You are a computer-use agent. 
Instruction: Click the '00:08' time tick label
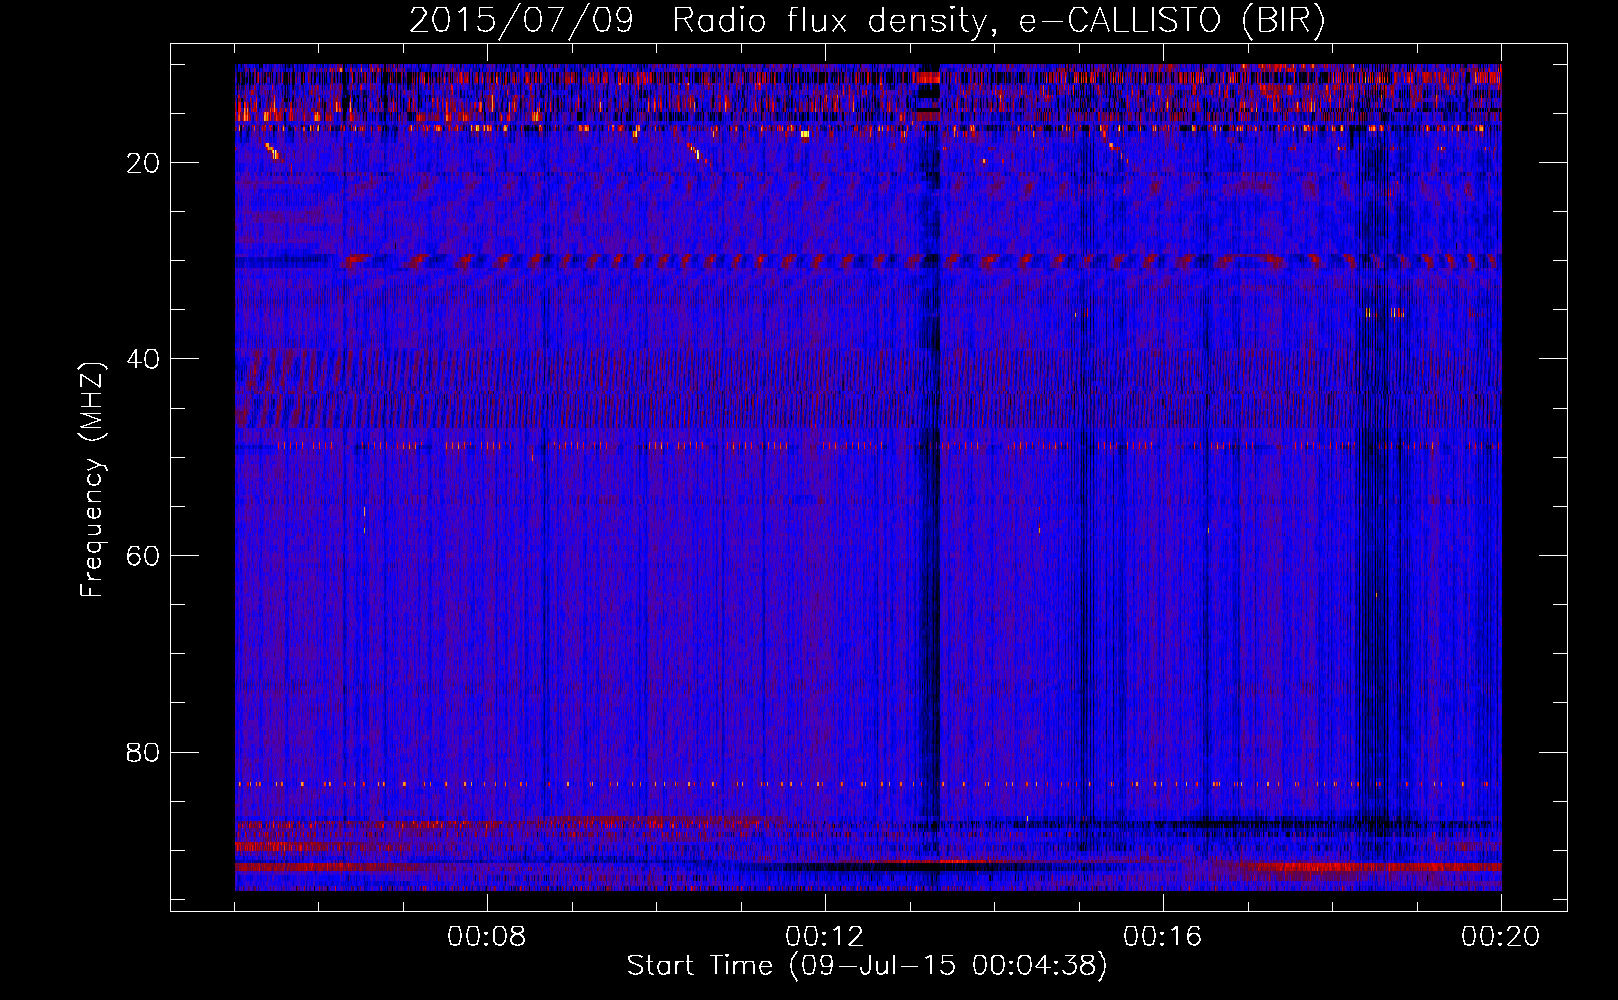[487, 937]
